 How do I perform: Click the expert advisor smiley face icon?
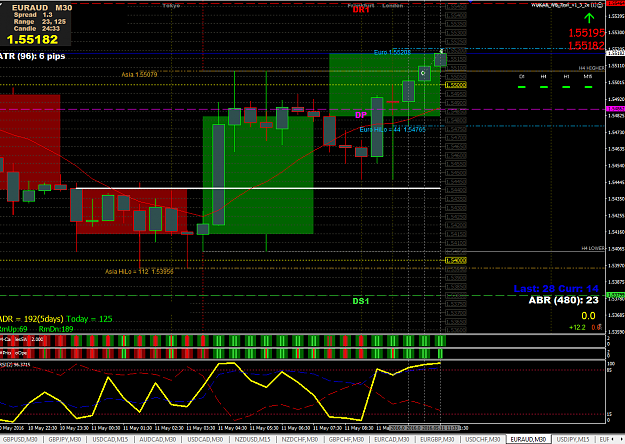(x=600, y=5)
